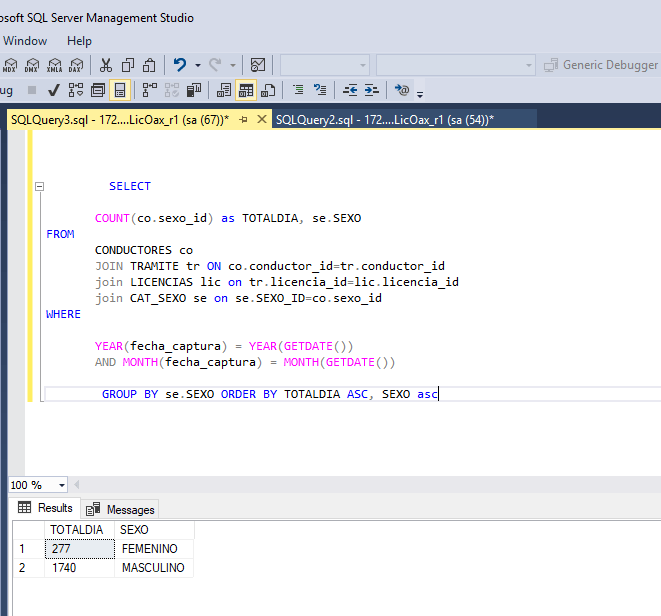The height and width of the screenshot is (616, 661).
Task: Place the cursor on the WHERE keyword
Action: pos(63,314)
